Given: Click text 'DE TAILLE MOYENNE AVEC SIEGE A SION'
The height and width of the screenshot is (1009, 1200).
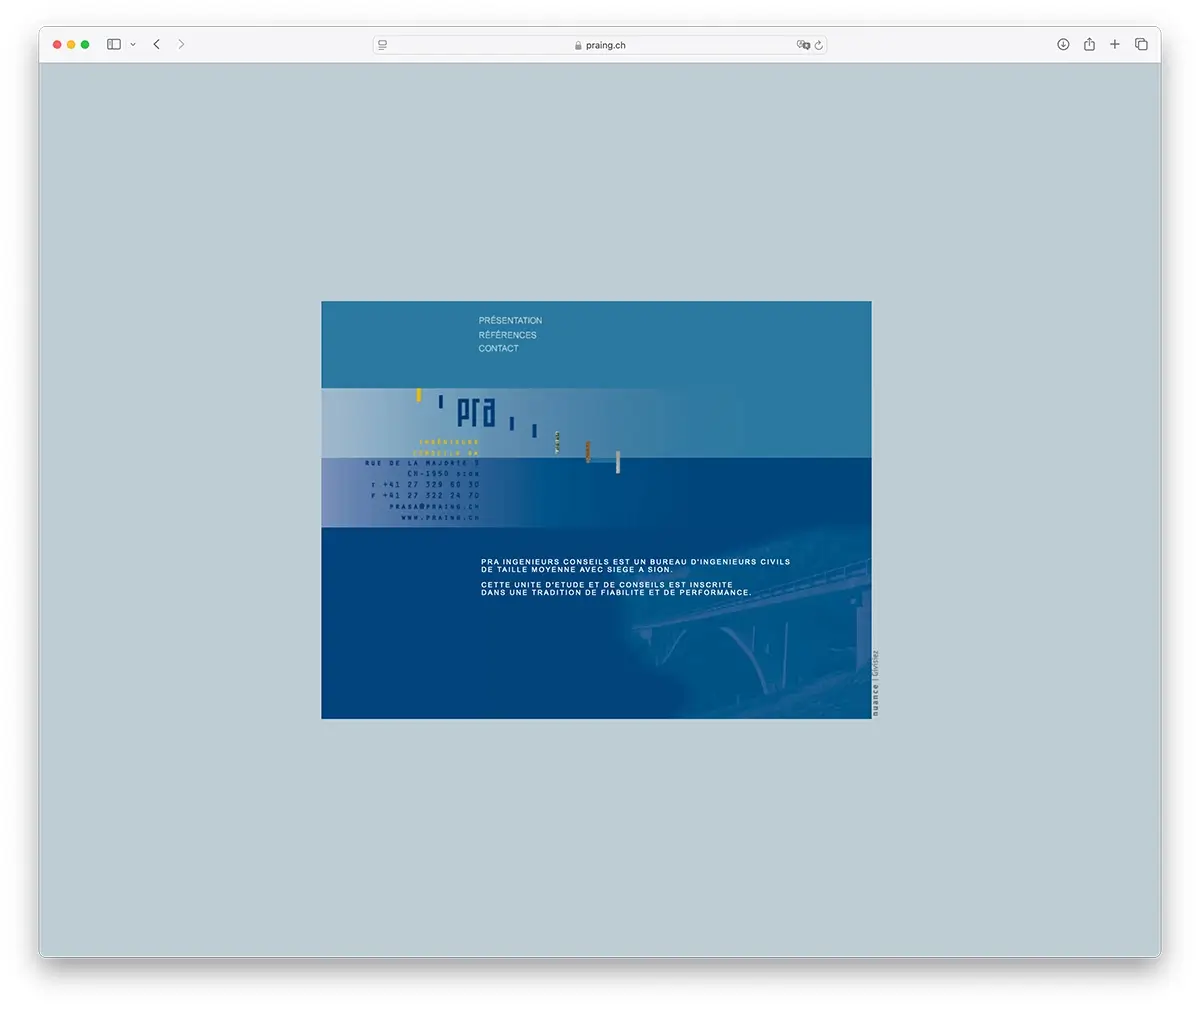Looking at the screenshot, I should [x=576, y=570].
